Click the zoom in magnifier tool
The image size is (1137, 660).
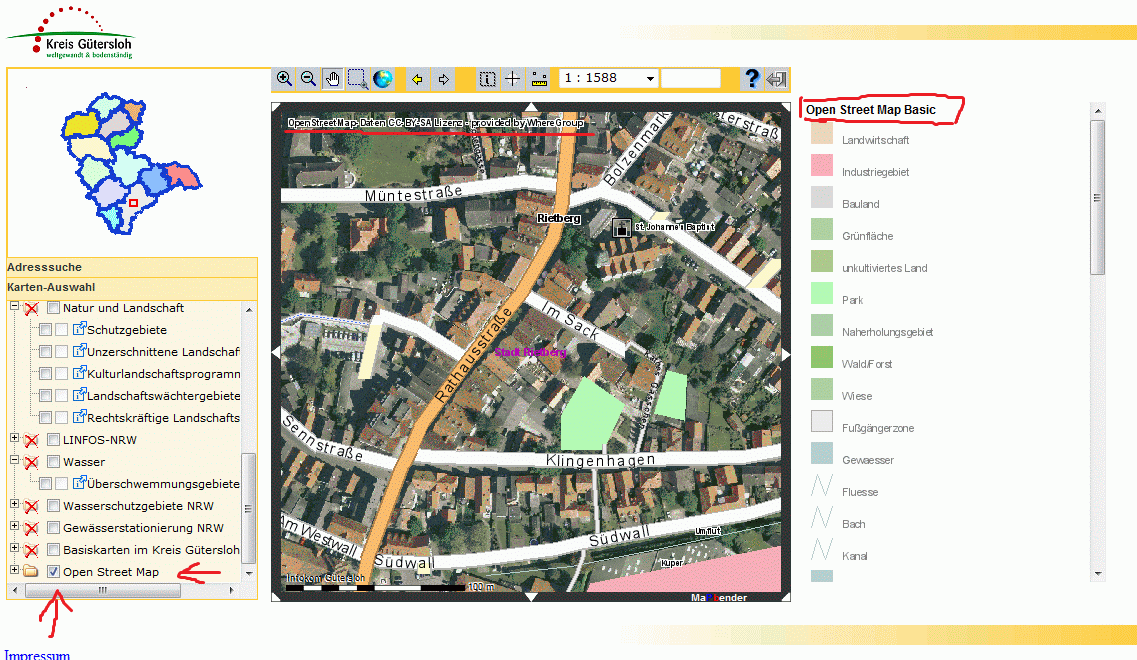point(284,79)
